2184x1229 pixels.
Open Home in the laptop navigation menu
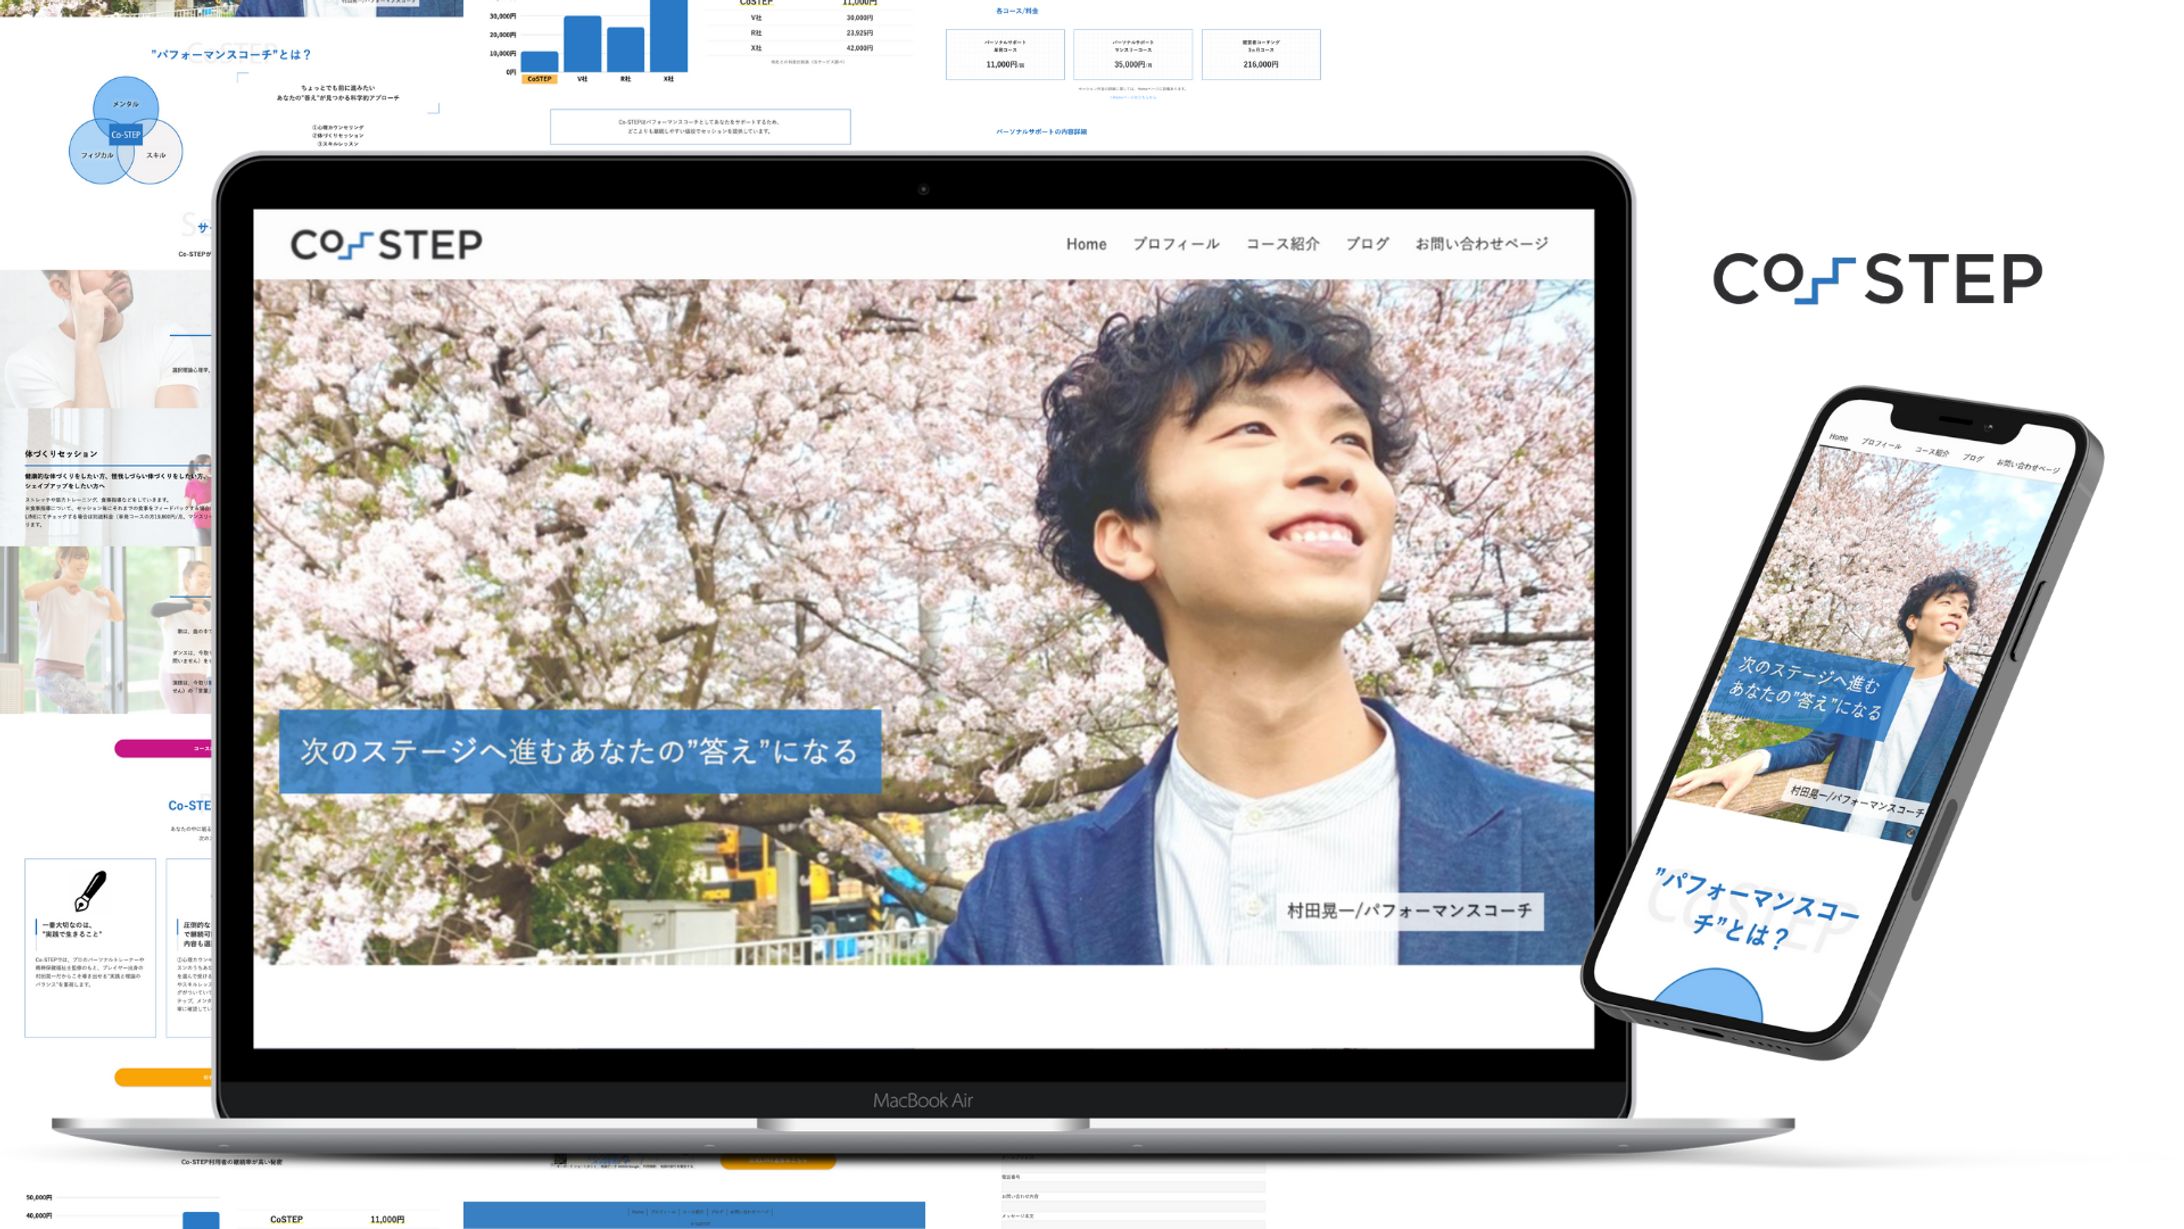pyautogui.click(x=1085, y=244)
